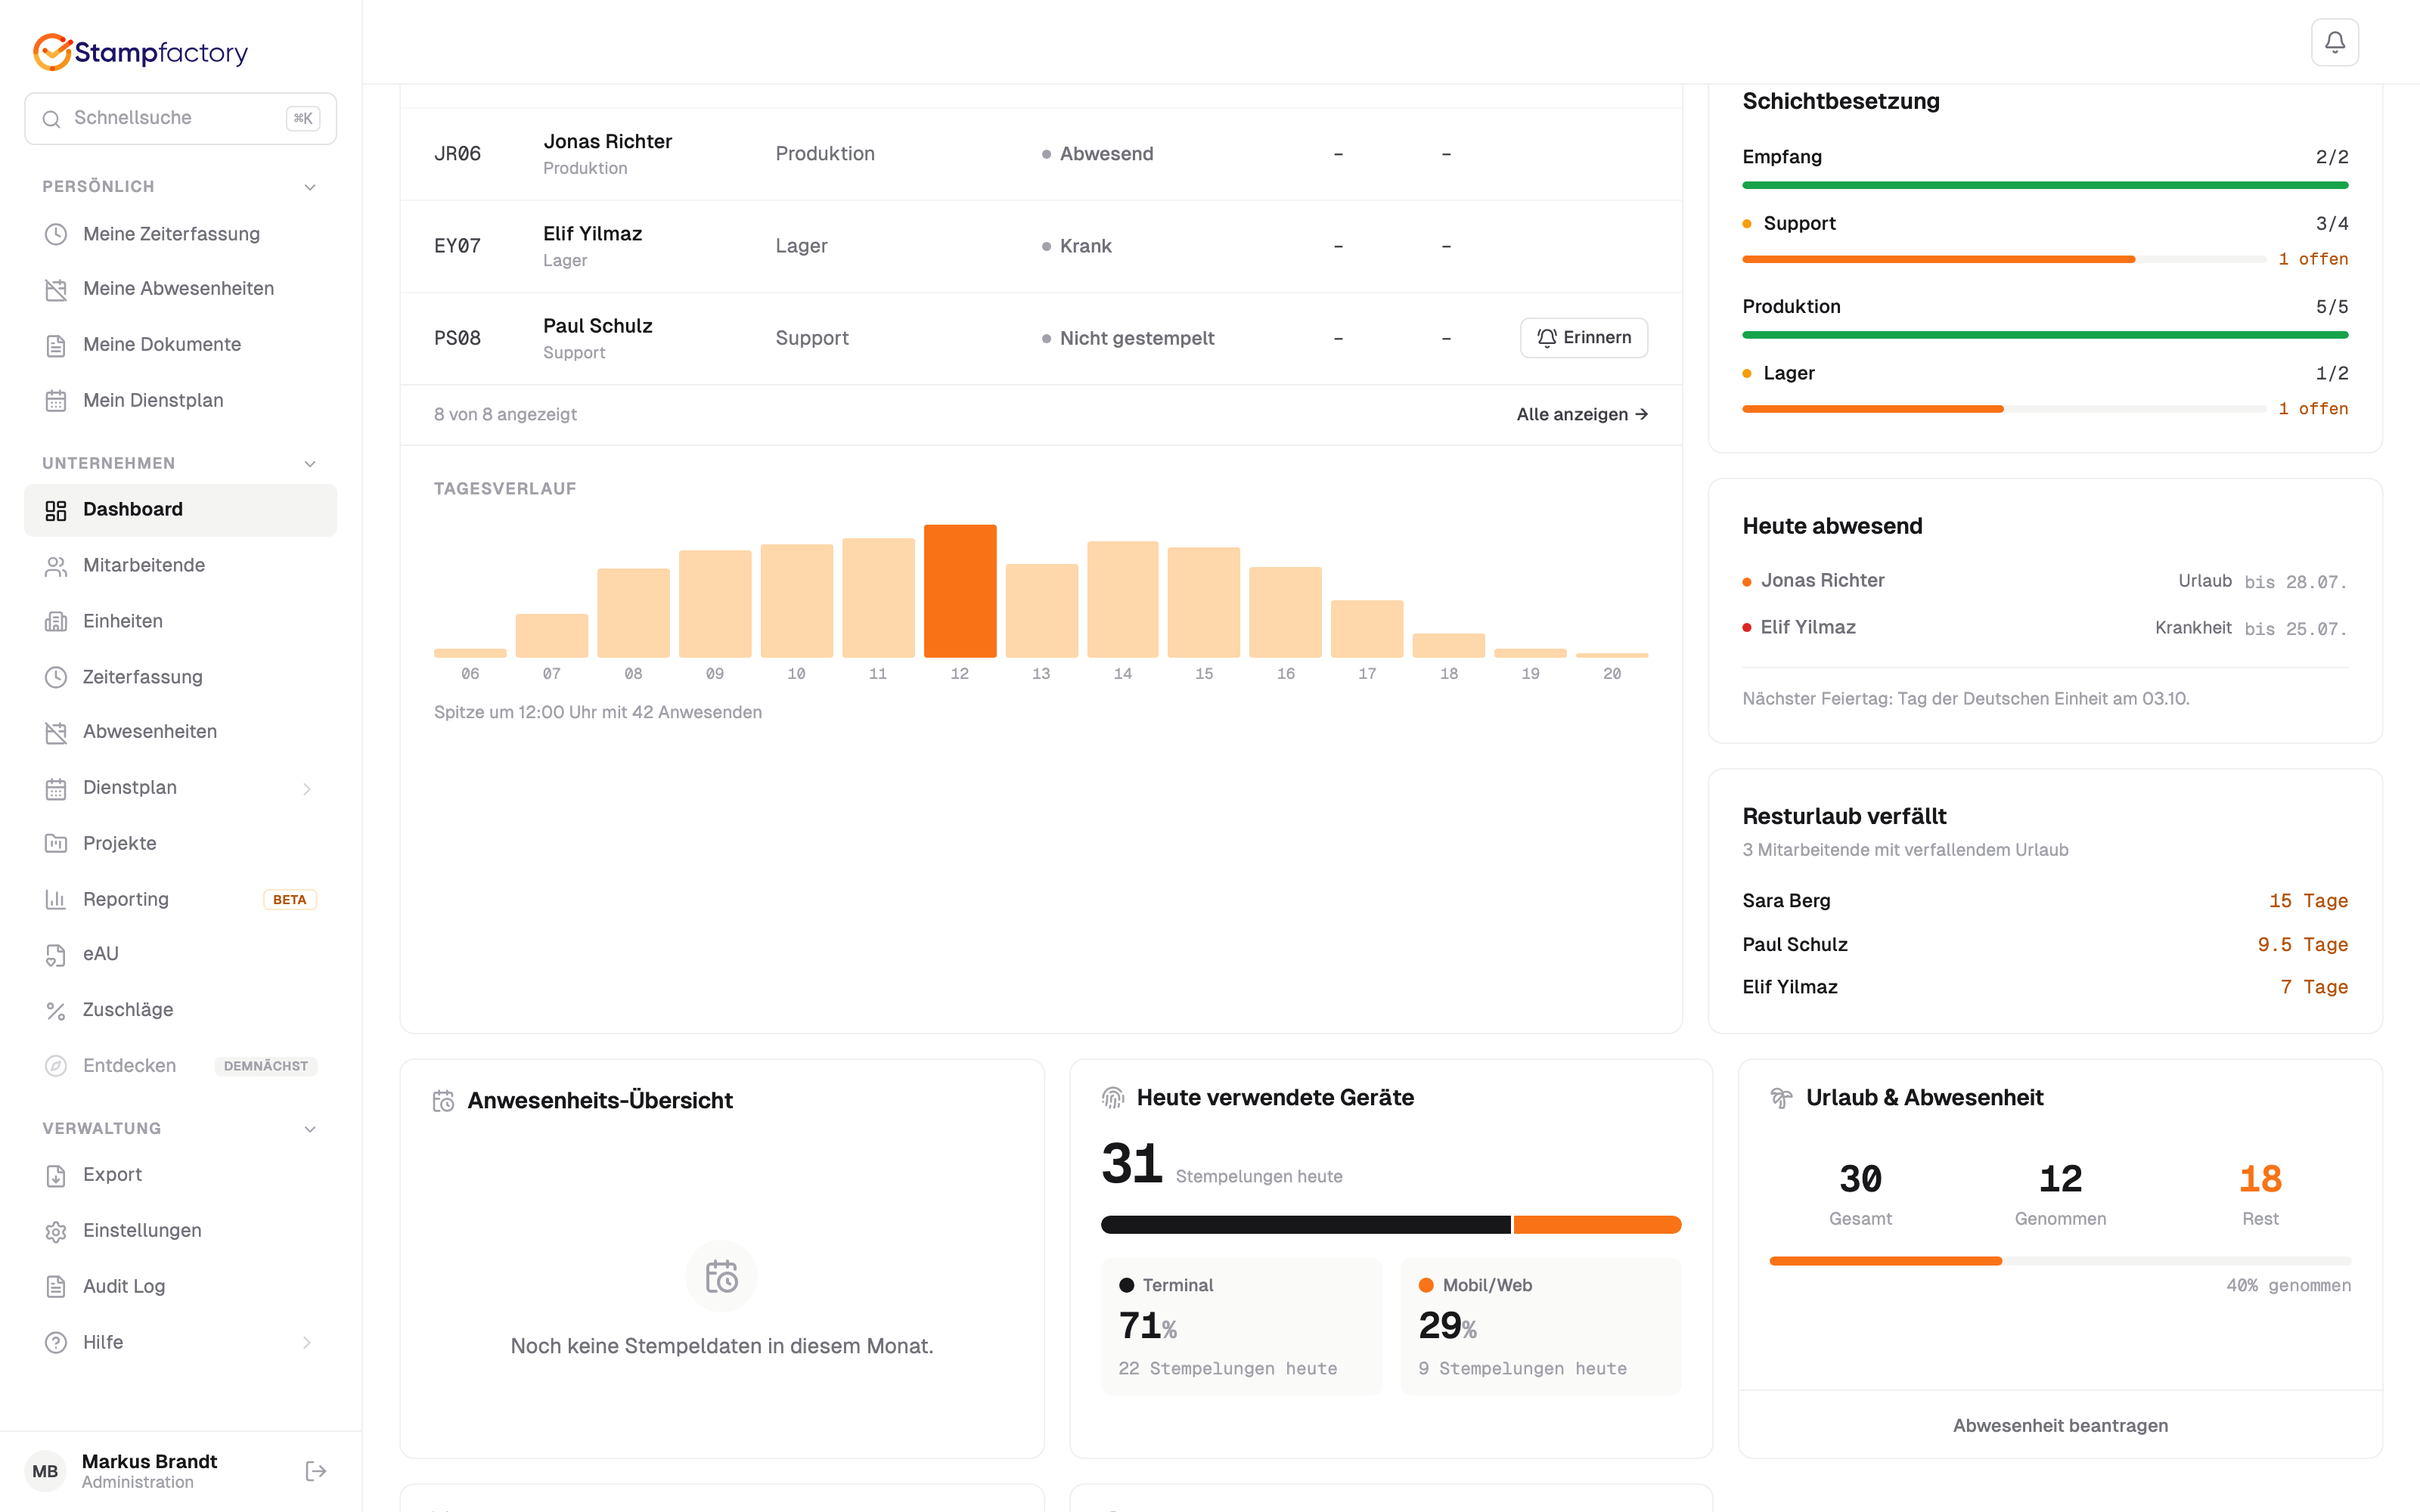Open the Projekte folder icon
Image resolution: width=2420 pixels, height=1512 pixels.
pos(56,843)
